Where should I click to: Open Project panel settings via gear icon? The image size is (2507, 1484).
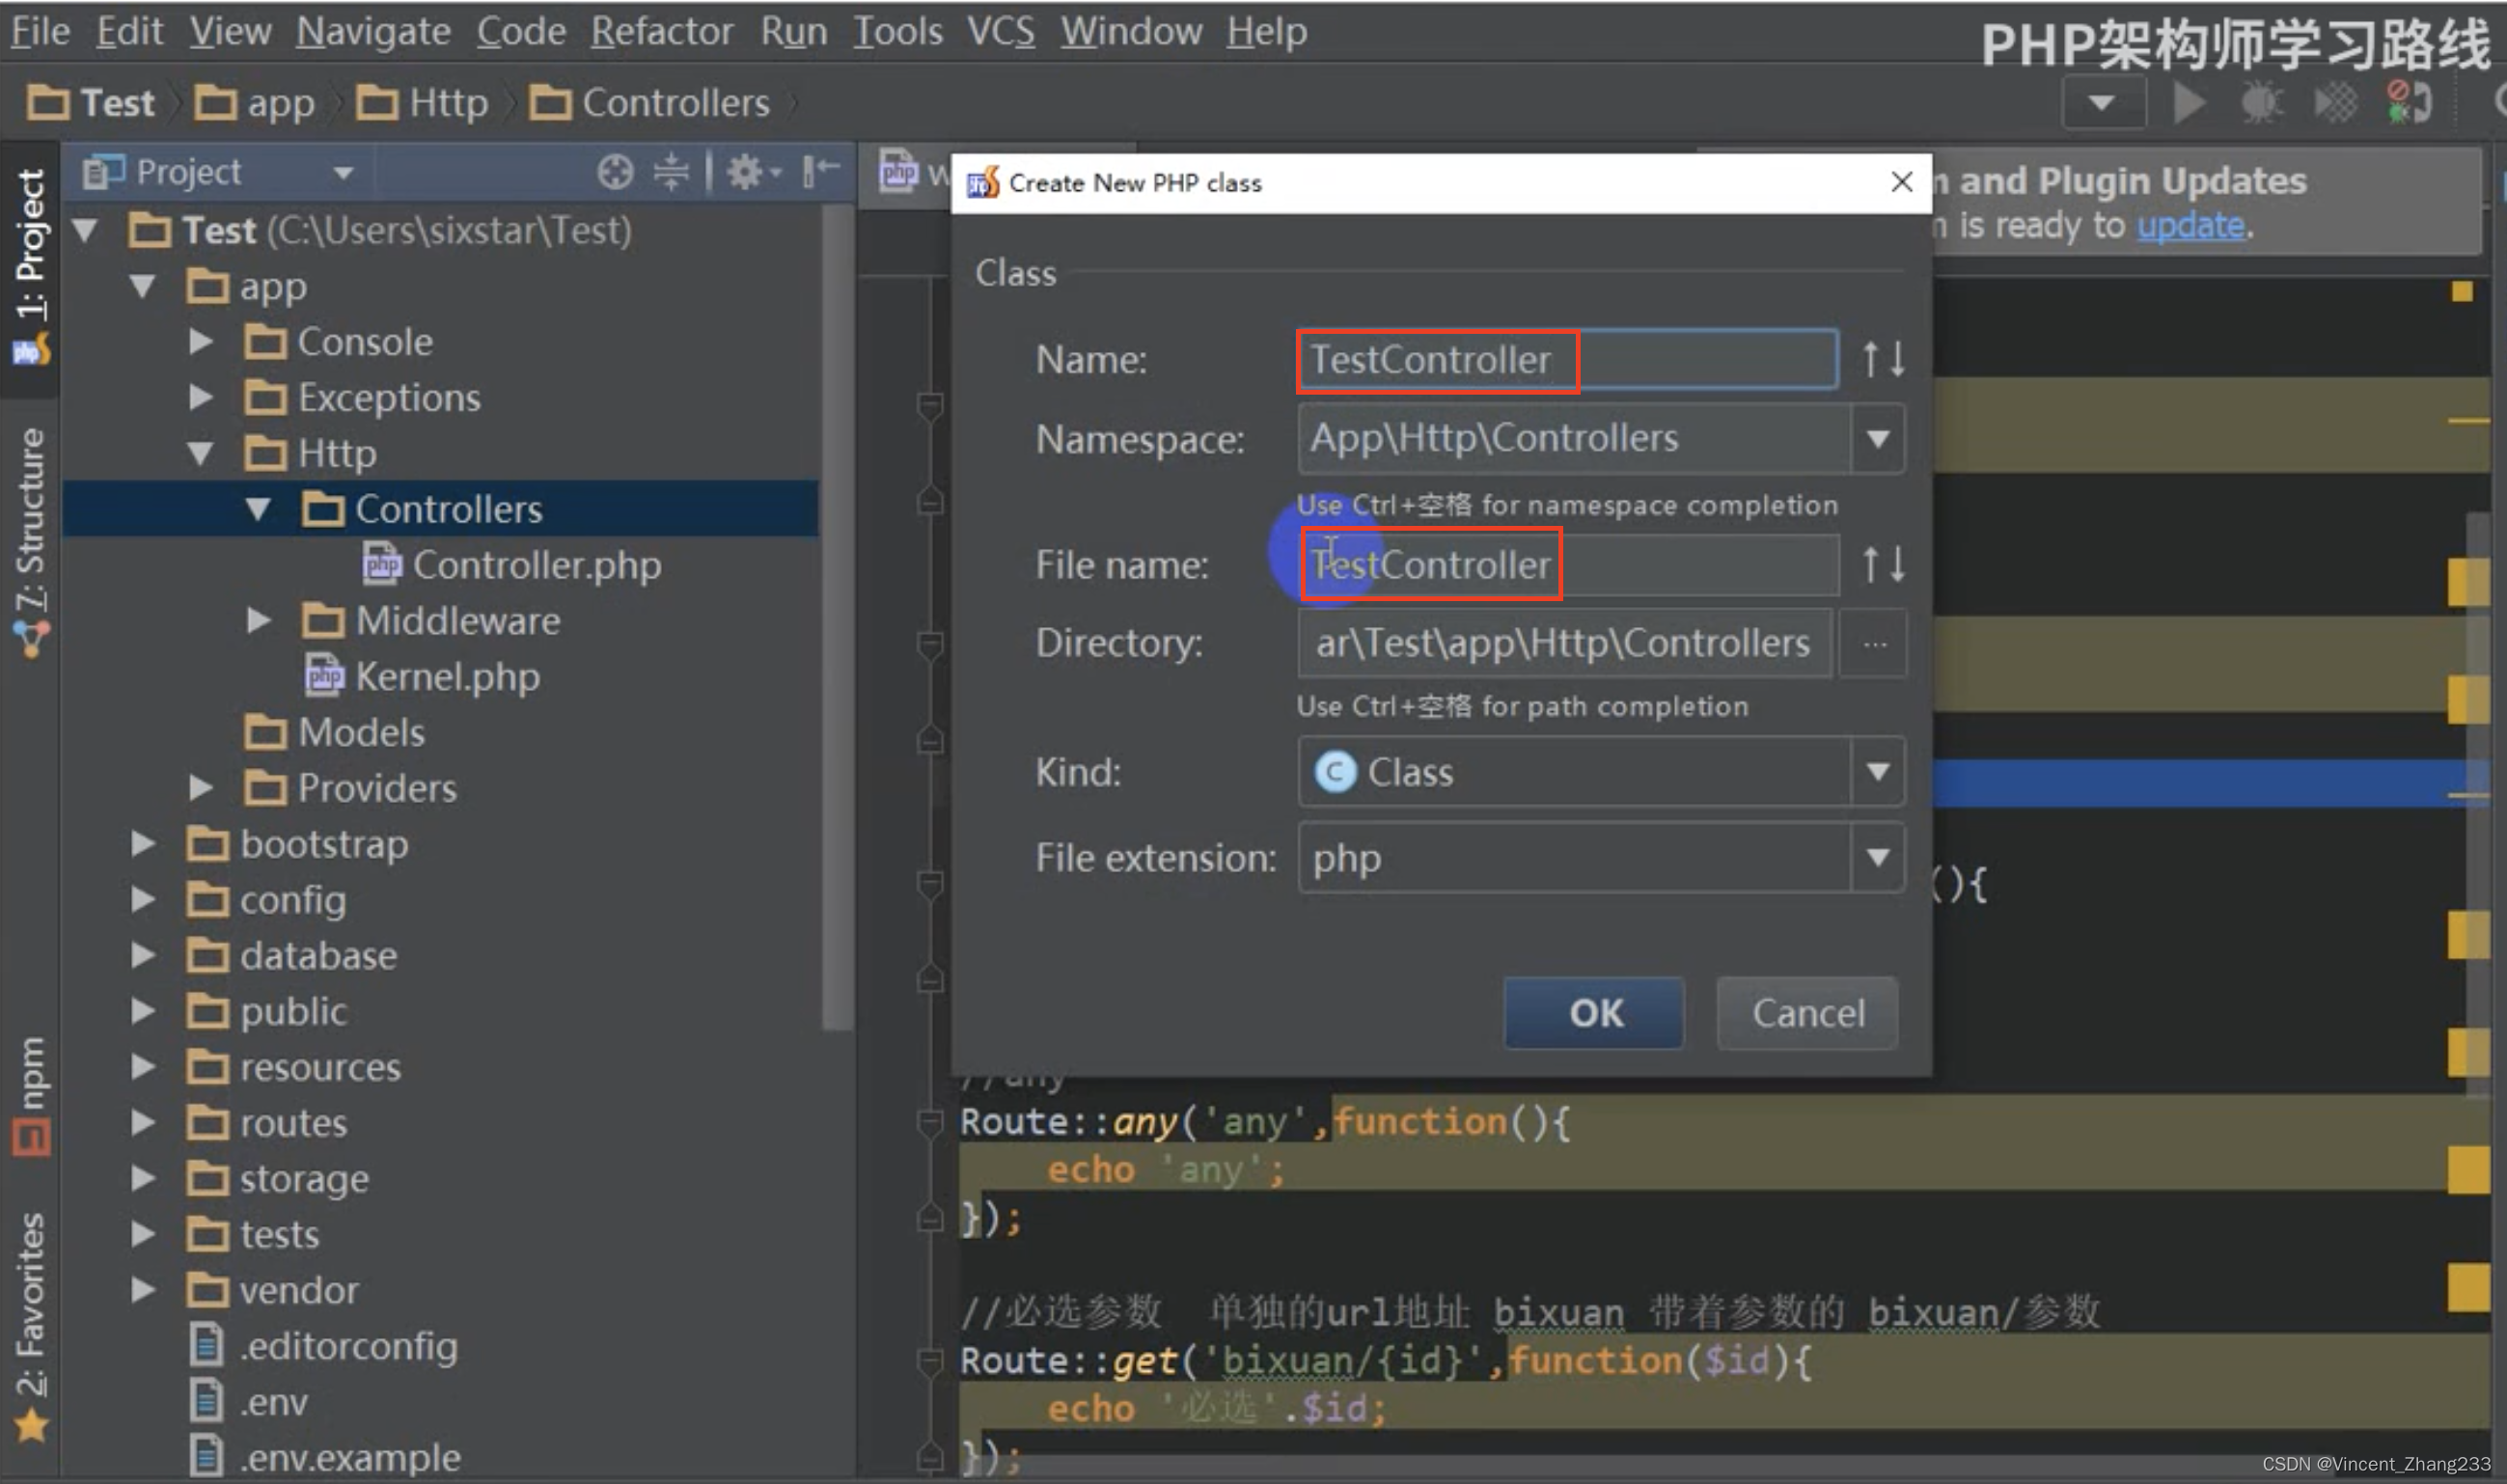coord(746,170)
